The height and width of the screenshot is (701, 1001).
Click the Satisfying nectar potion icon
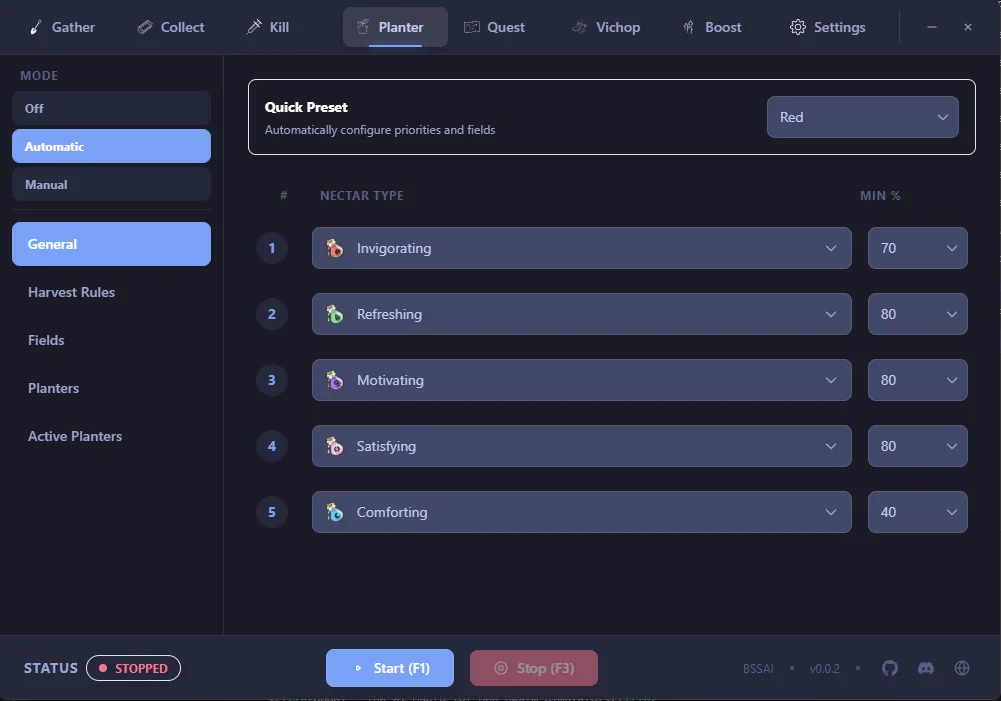335,446
